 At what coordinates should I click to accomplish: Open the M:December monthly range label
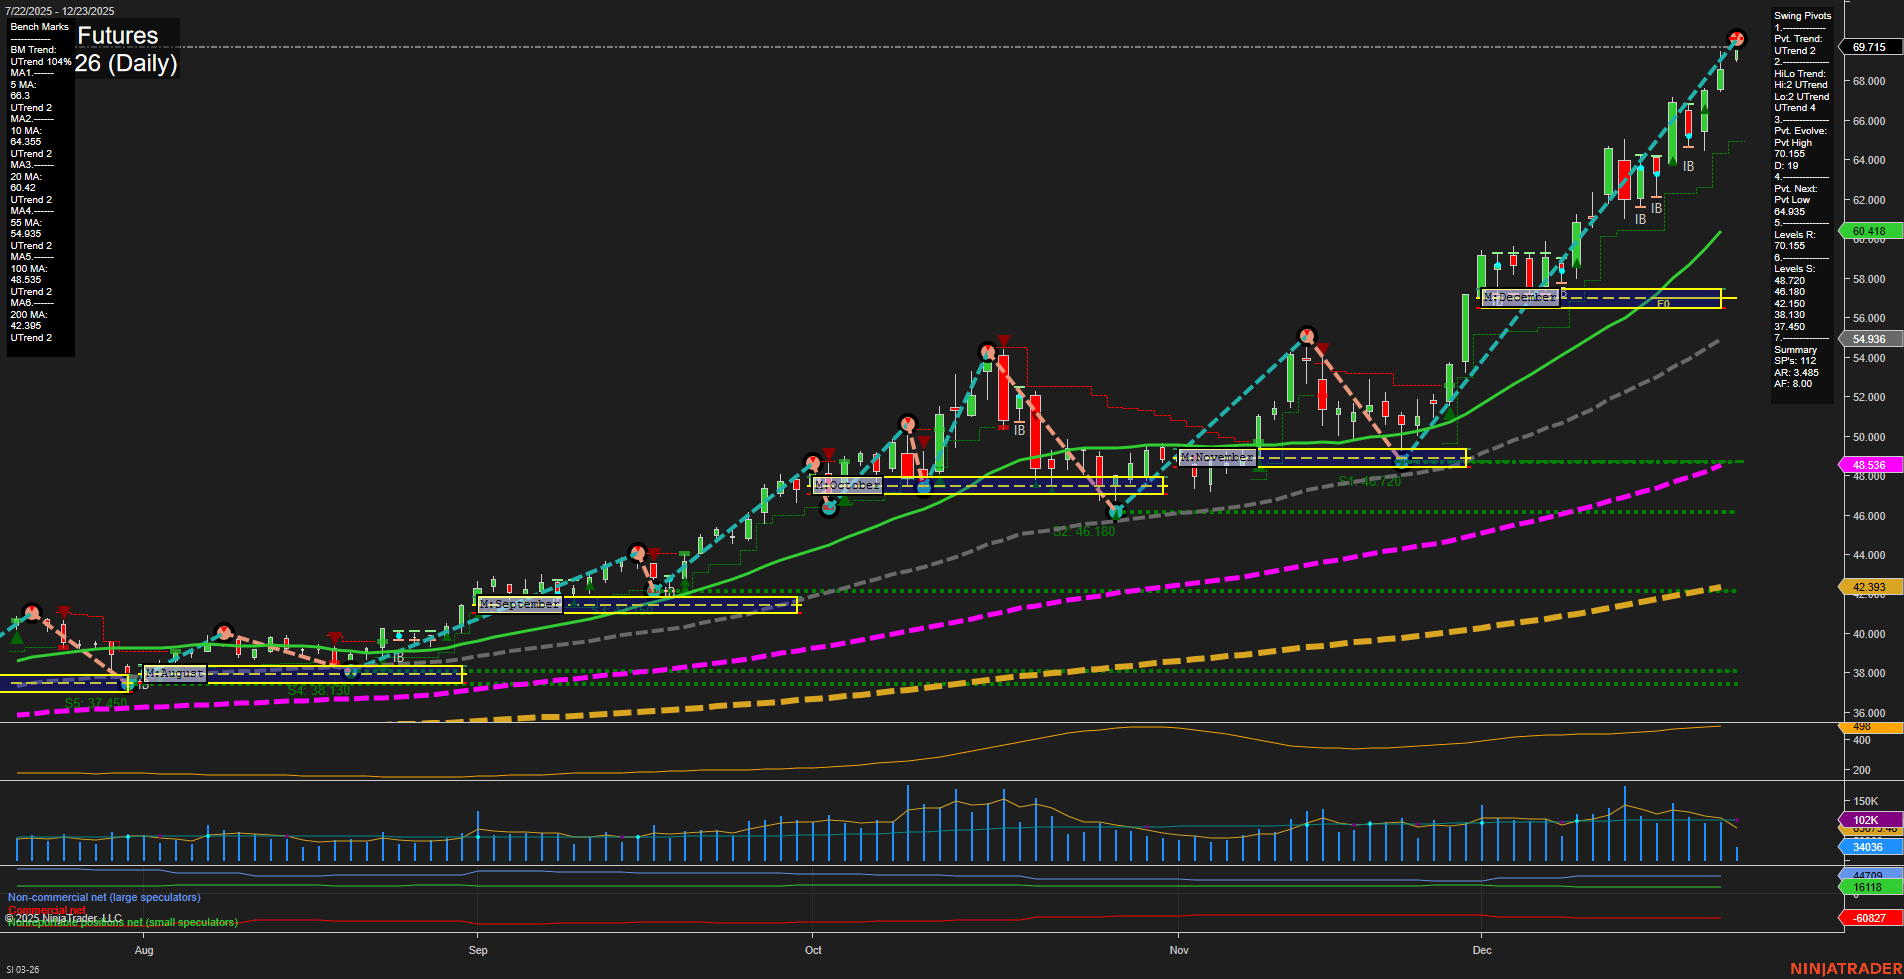[1521, 296]
